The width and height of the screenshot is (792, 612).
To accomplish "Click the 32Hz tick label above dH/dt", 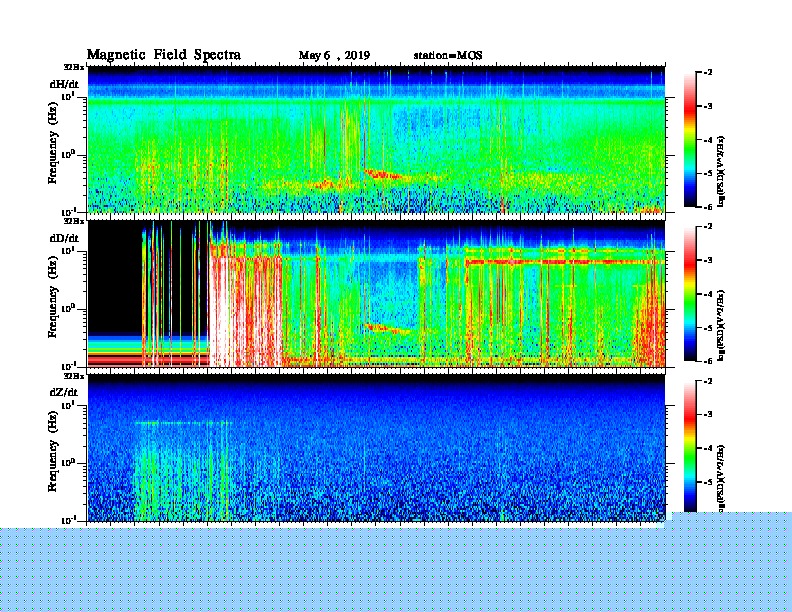I will (x=74, y=67).
